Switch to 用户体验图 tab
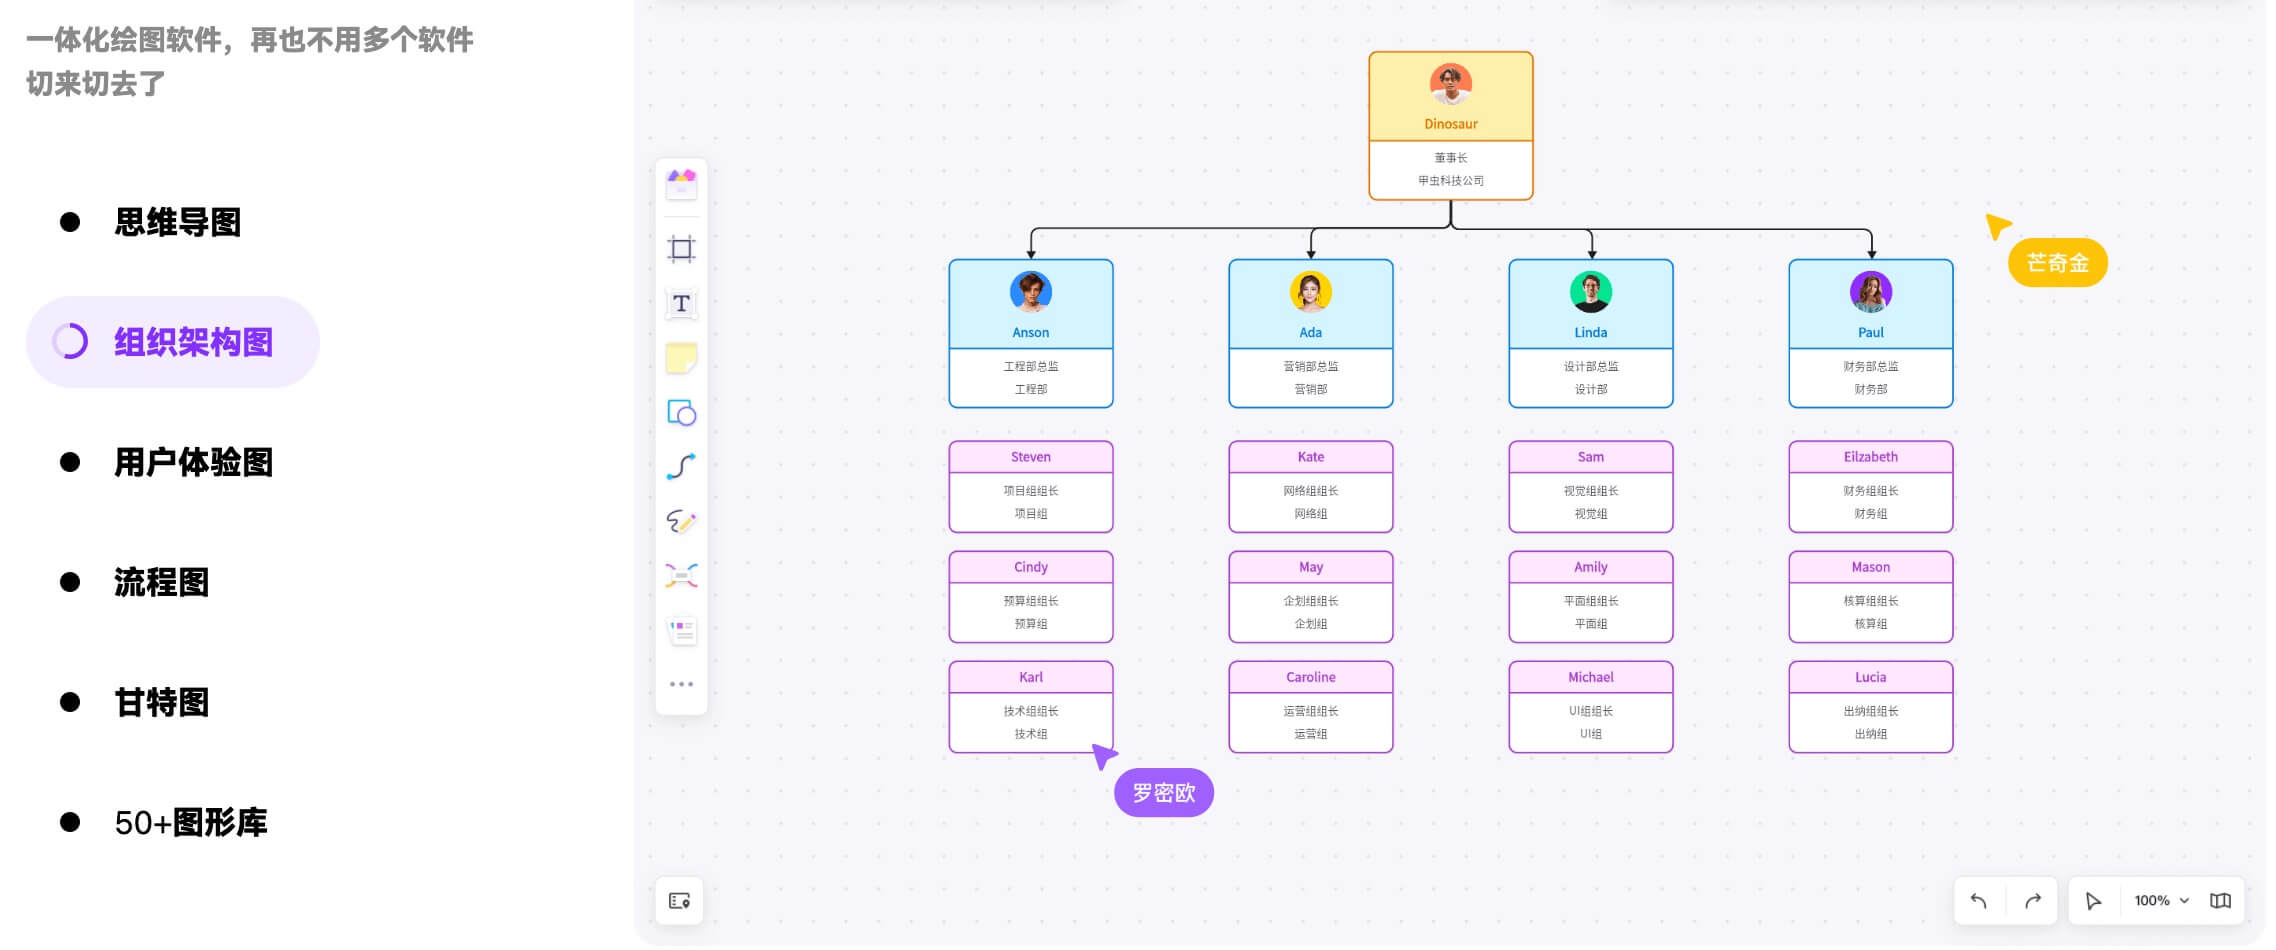 coord(193,462)
